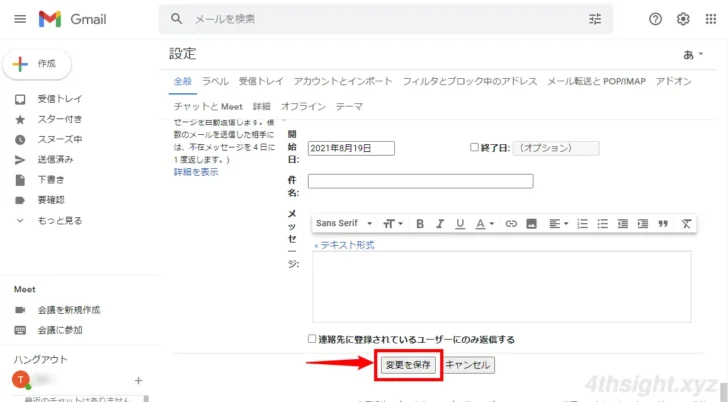Open search options filter icon
The image size is (728, 402).
pos(595,19)
